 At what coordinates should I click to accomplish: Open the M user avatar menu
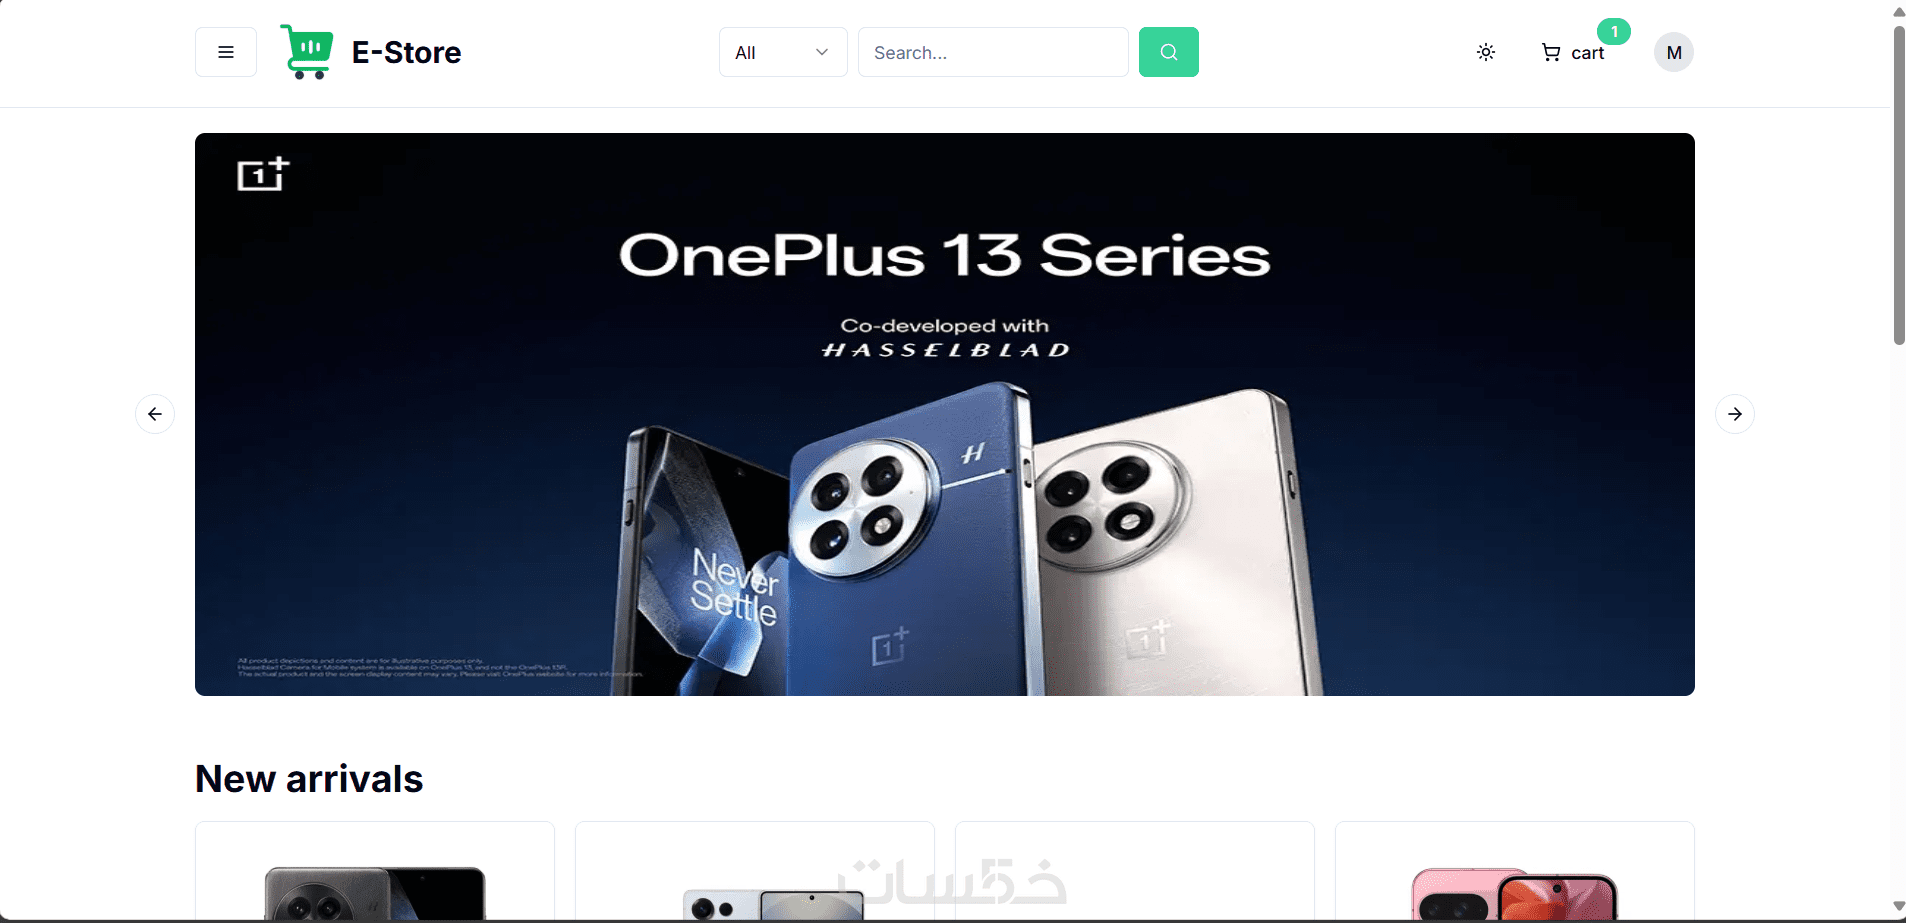[1674, 52]
